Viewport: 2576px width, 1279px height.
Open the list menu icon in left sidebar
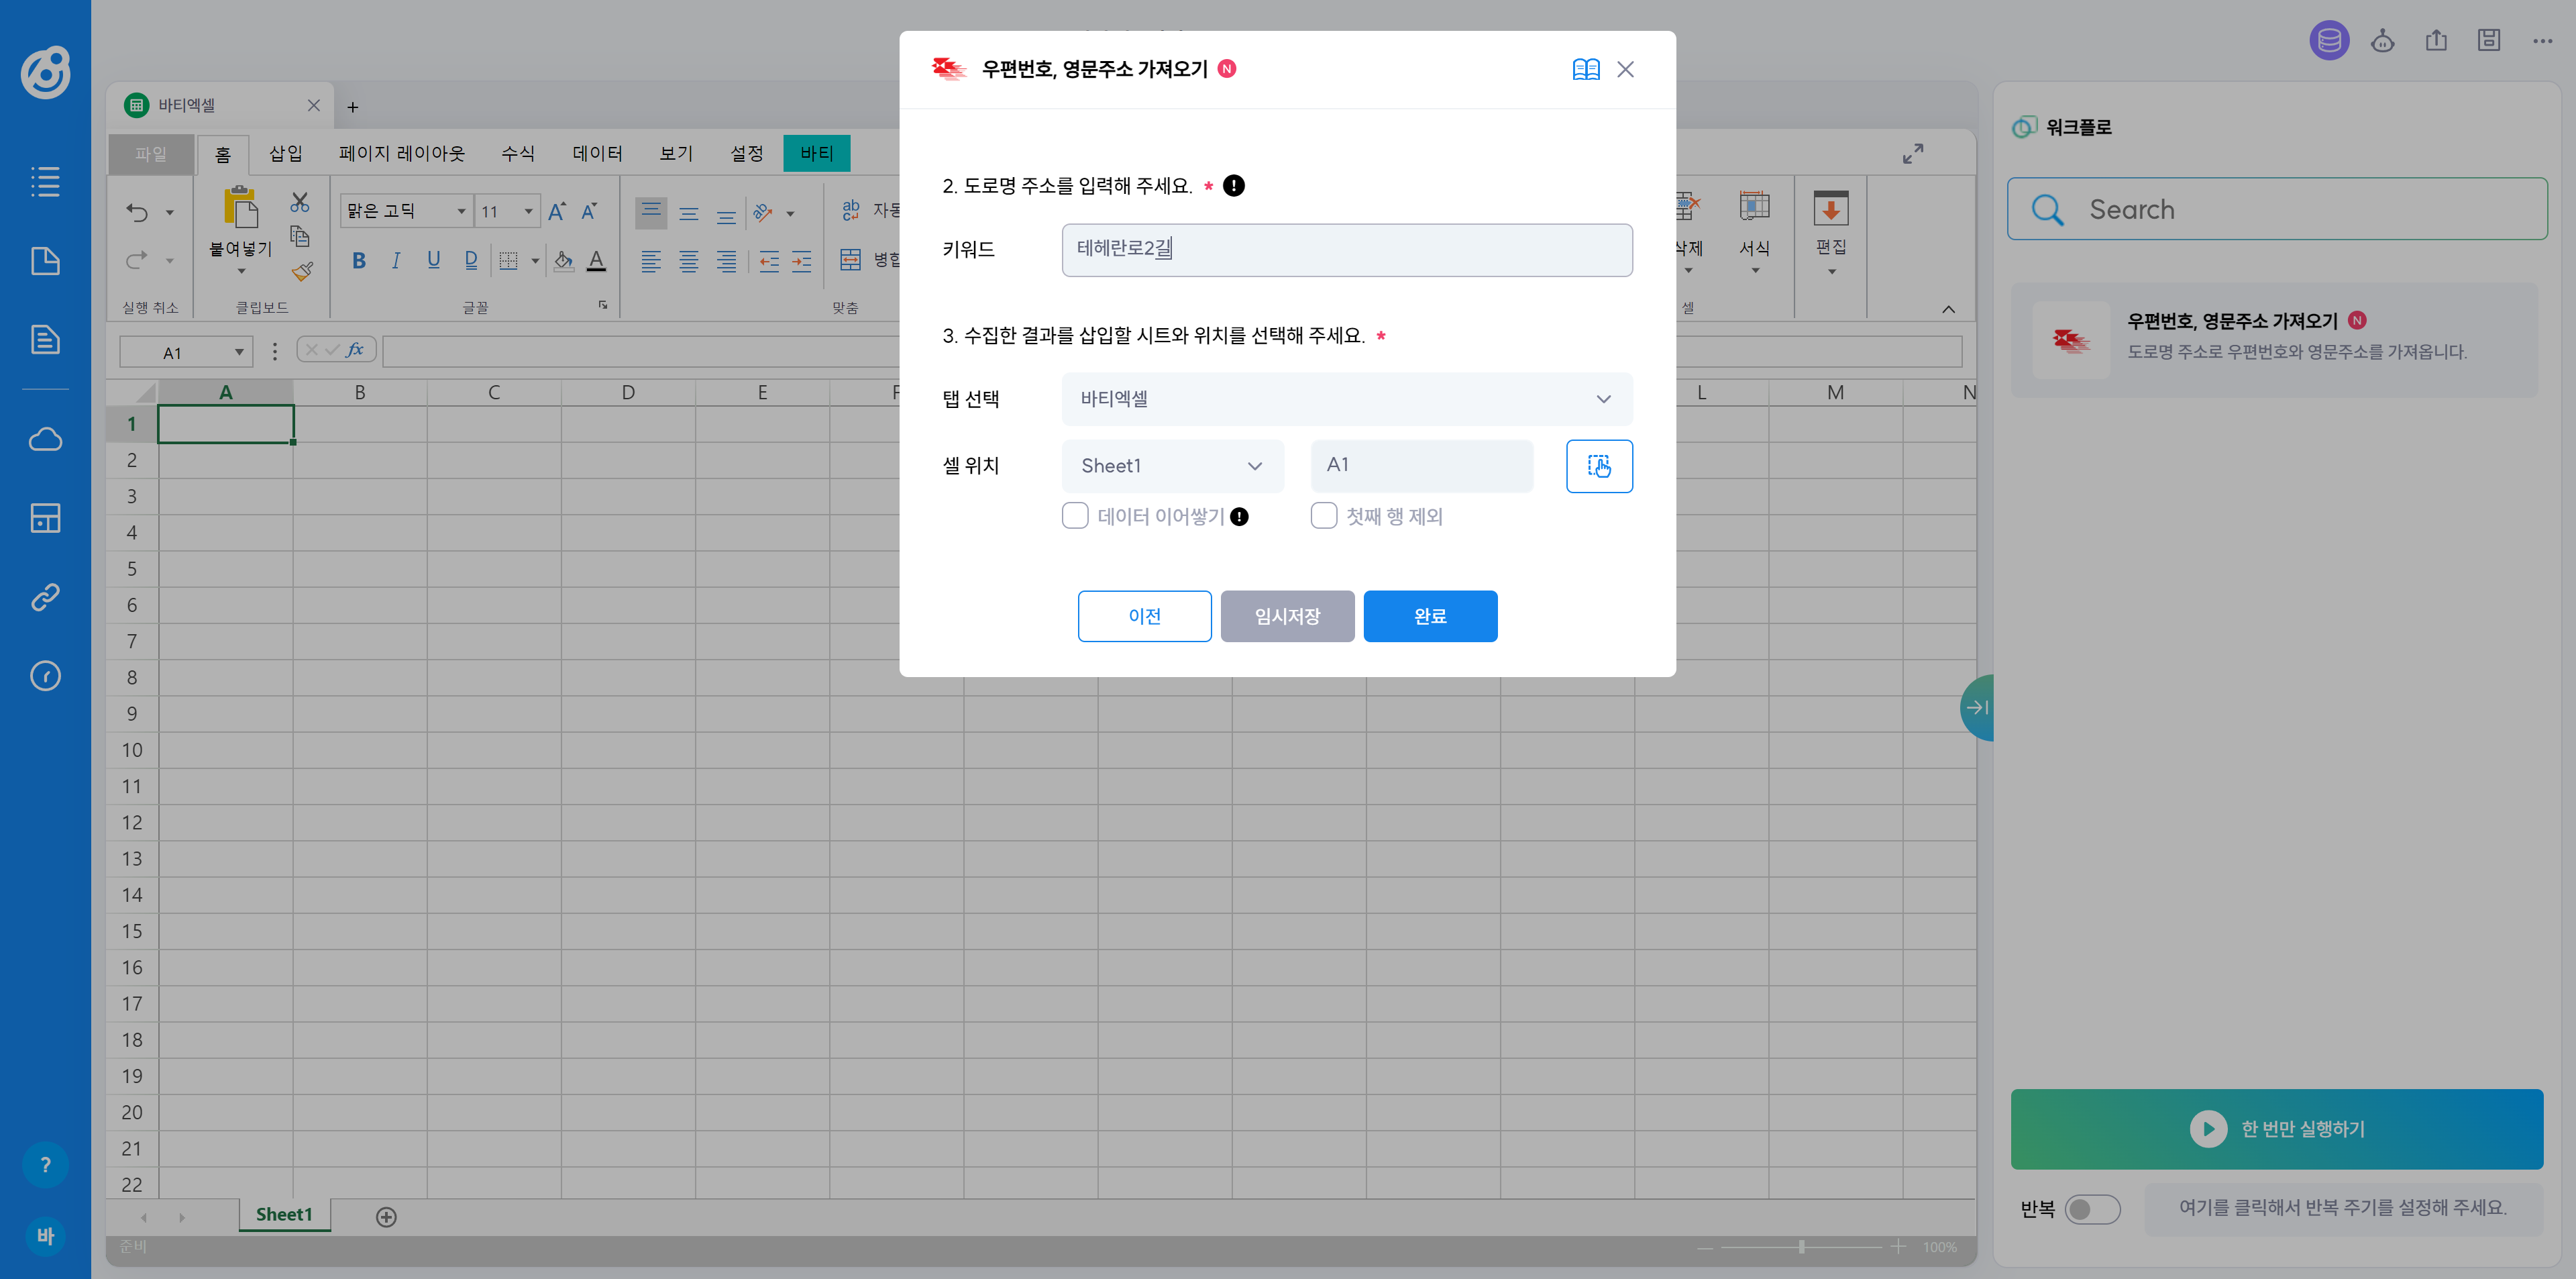click(45, 181)
